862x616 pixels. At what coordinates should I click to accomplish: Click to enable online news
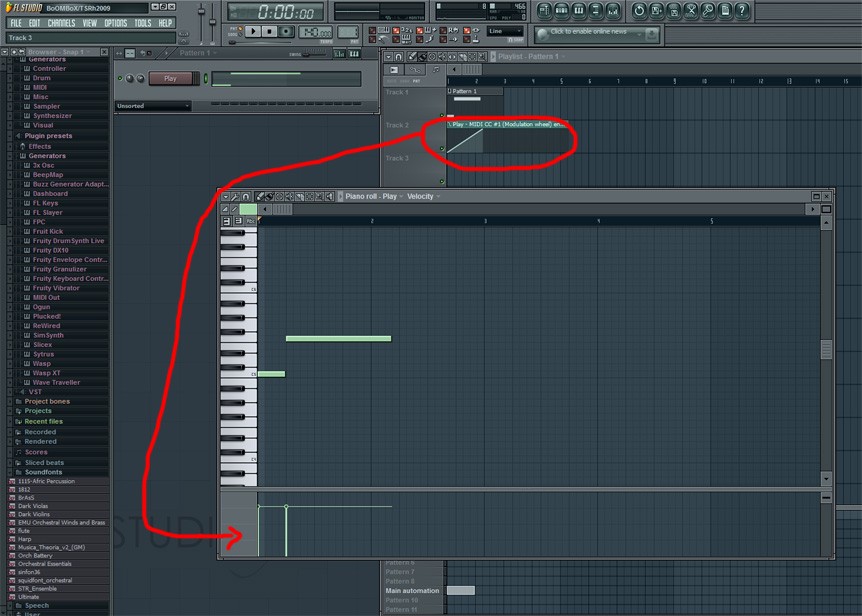click(x=588, y=32)
